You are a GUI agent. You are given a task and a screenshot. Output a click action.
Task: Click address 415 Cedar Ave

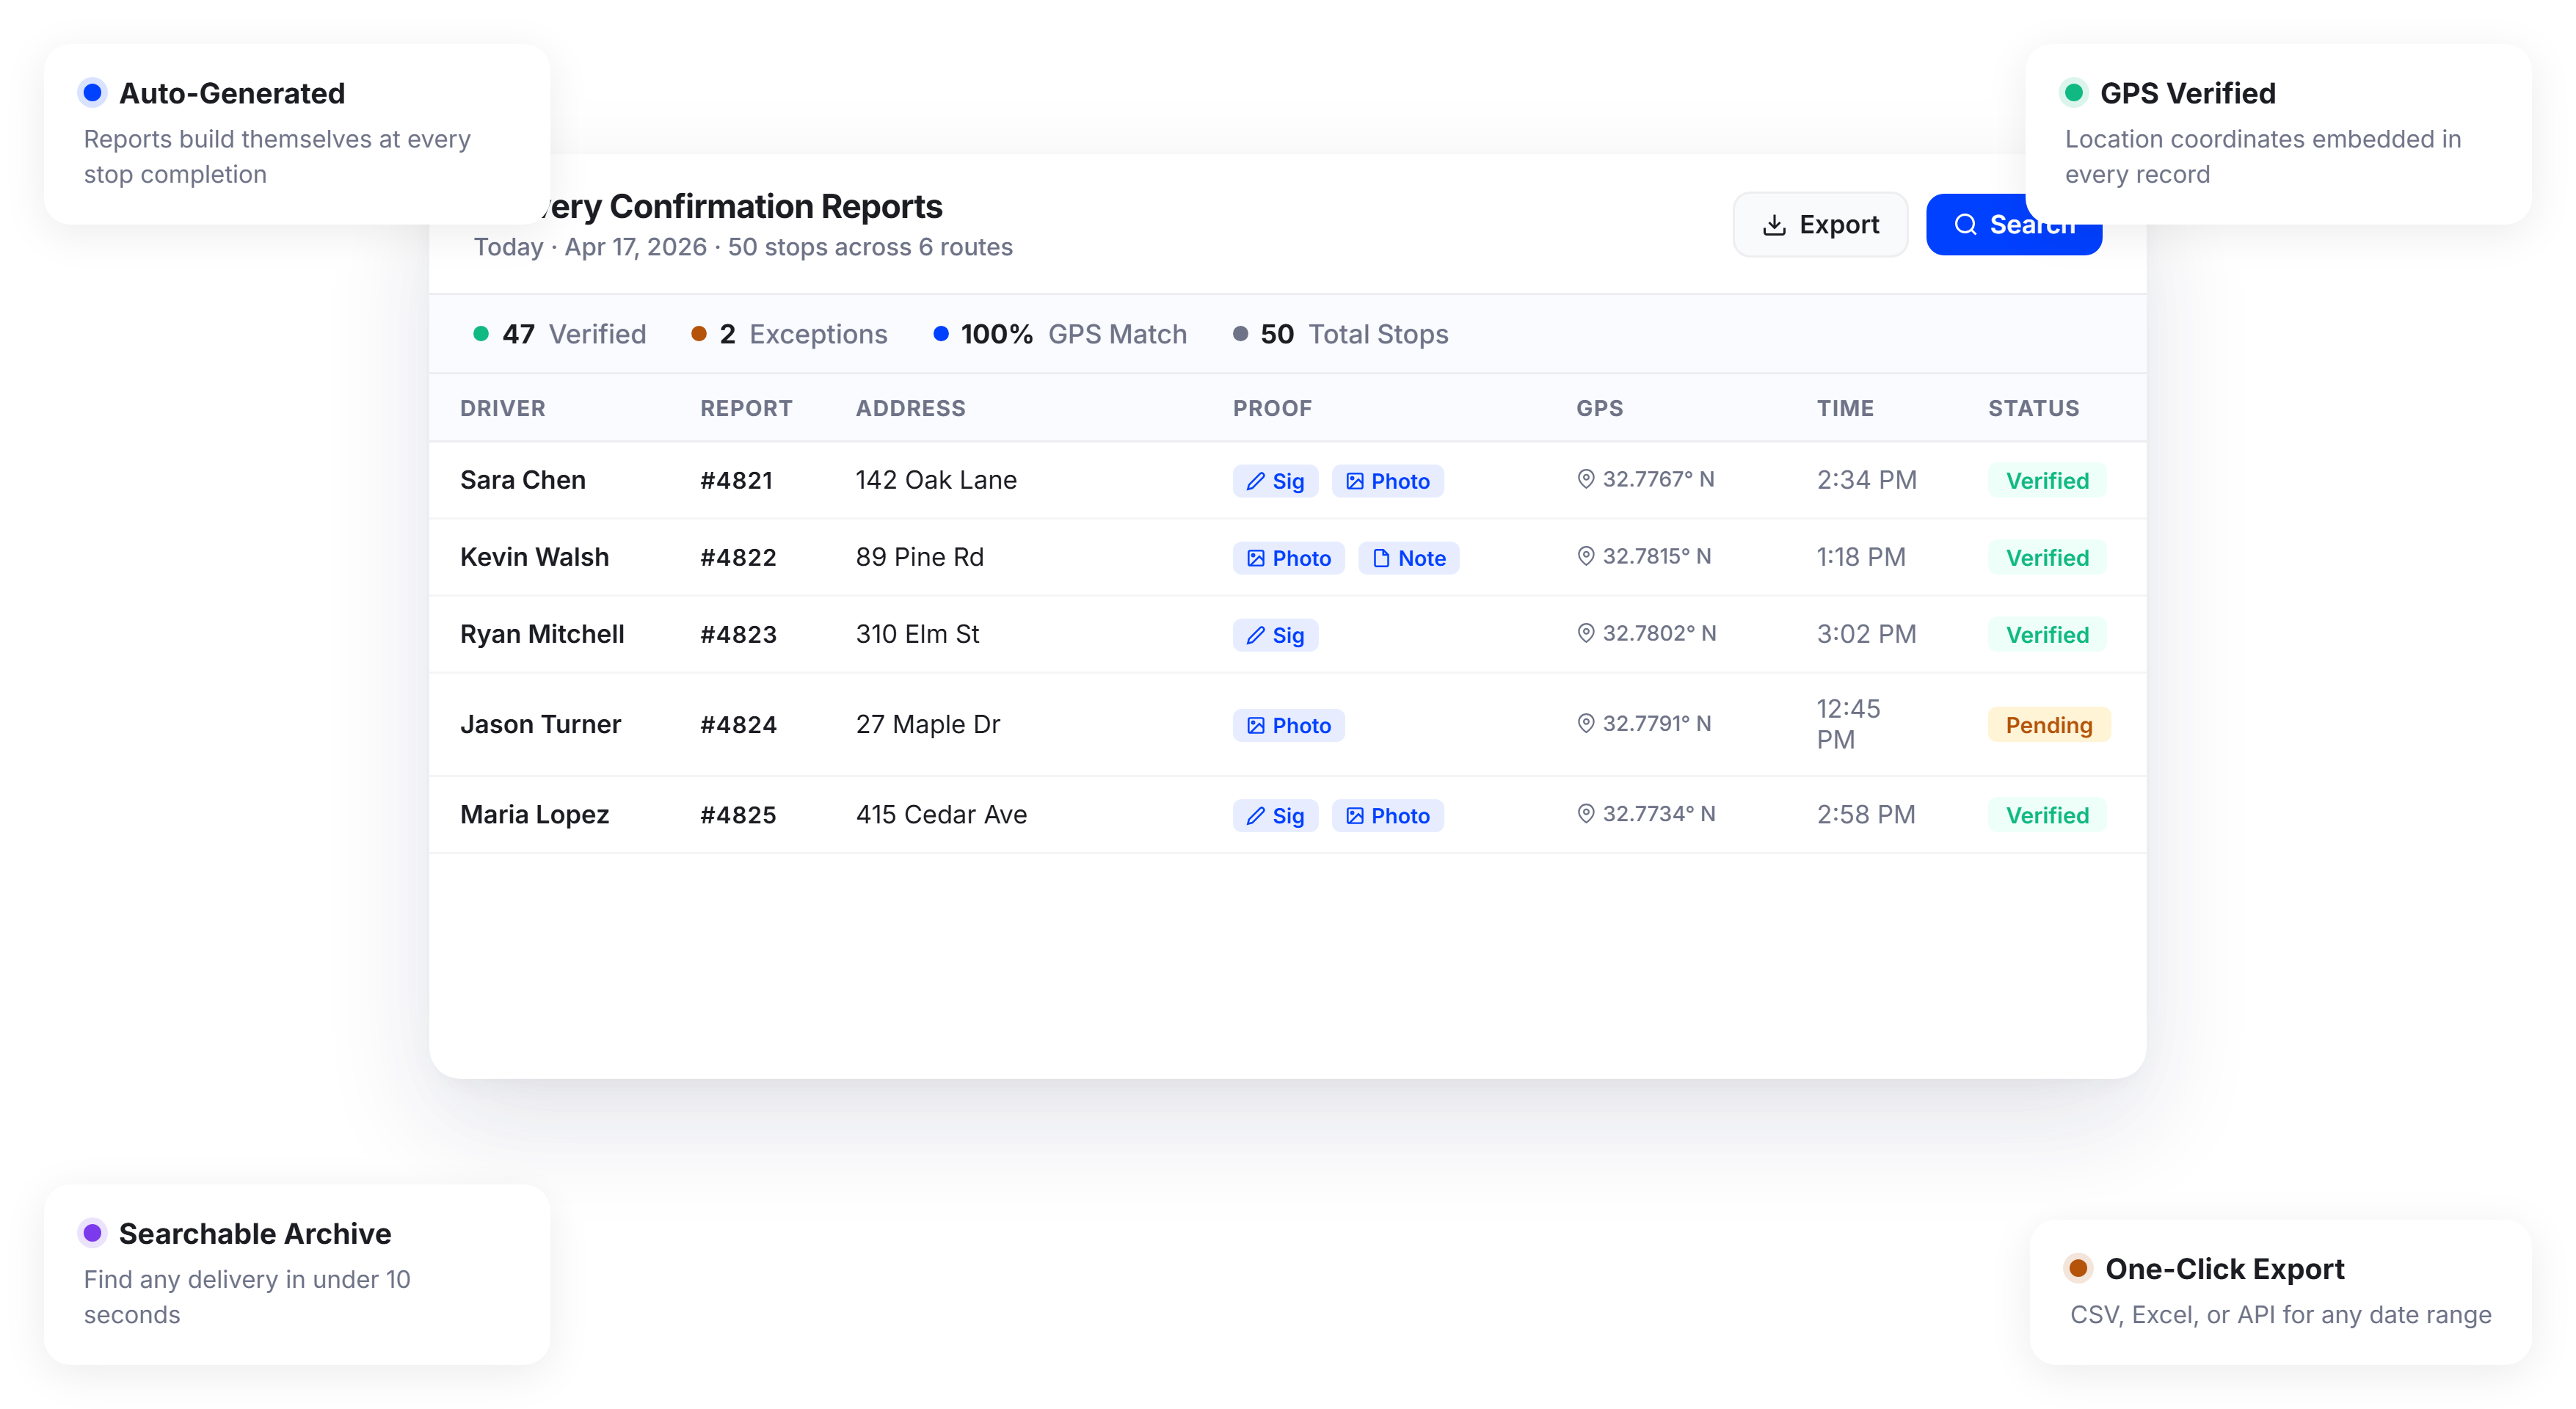[942, 816]
